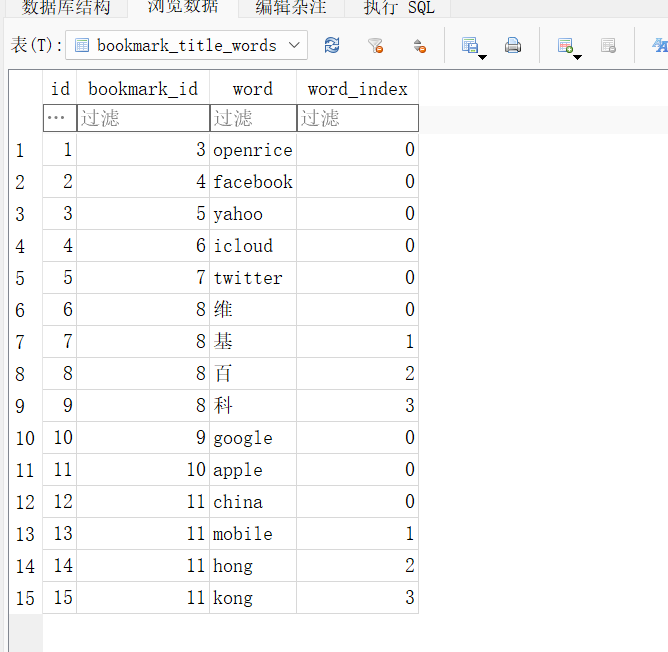Focus the bookmark_id filter field
Viewport: 668px width, 652px height.
click(143, 118)
